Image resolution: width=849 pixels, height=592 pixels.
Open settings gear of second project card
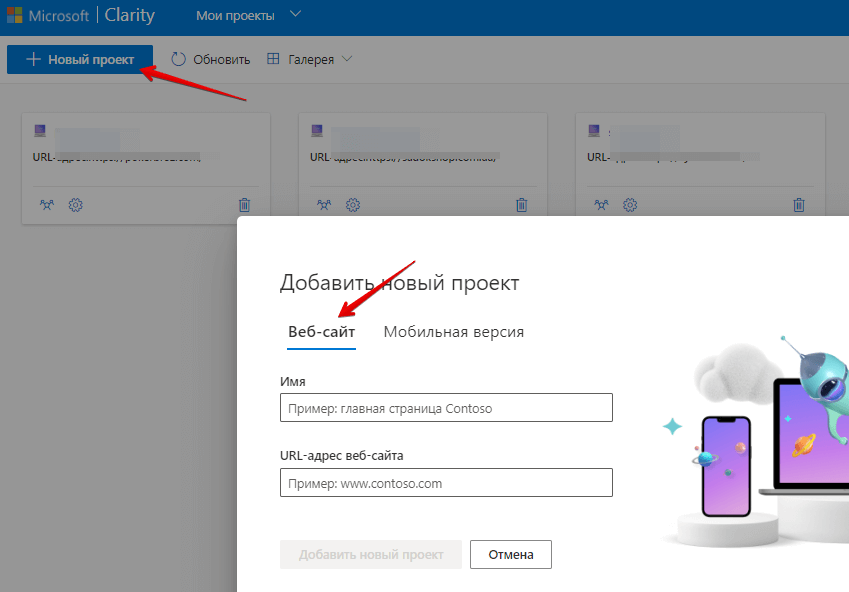(x=352, y=205)
